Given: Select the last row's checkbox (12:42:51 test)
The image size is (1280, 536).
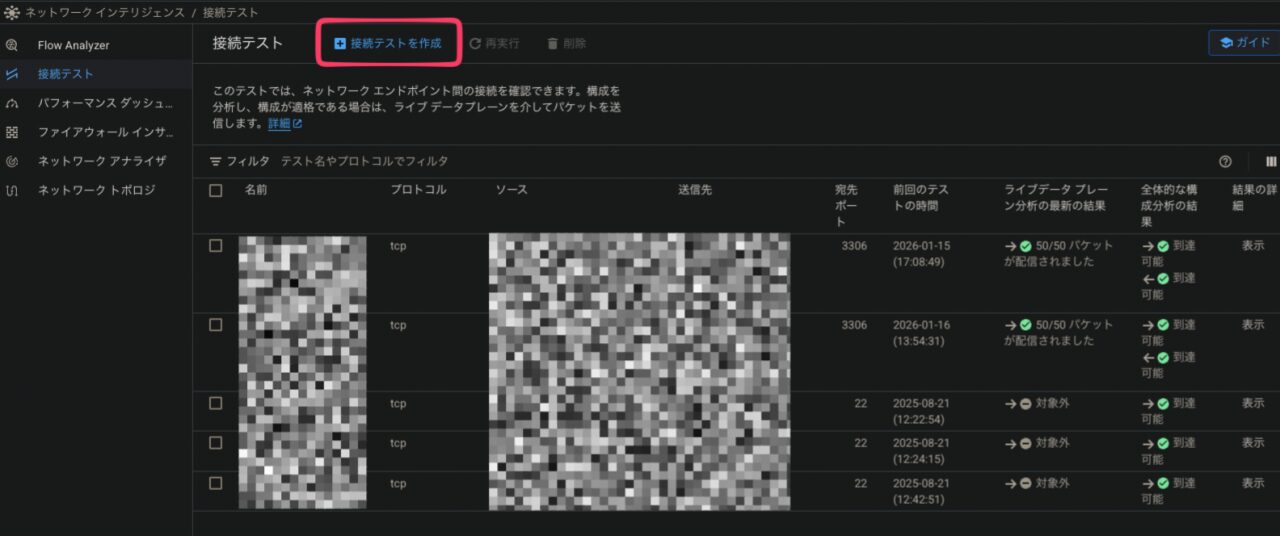Looking at the screenshot, I should tap(216, 483).
